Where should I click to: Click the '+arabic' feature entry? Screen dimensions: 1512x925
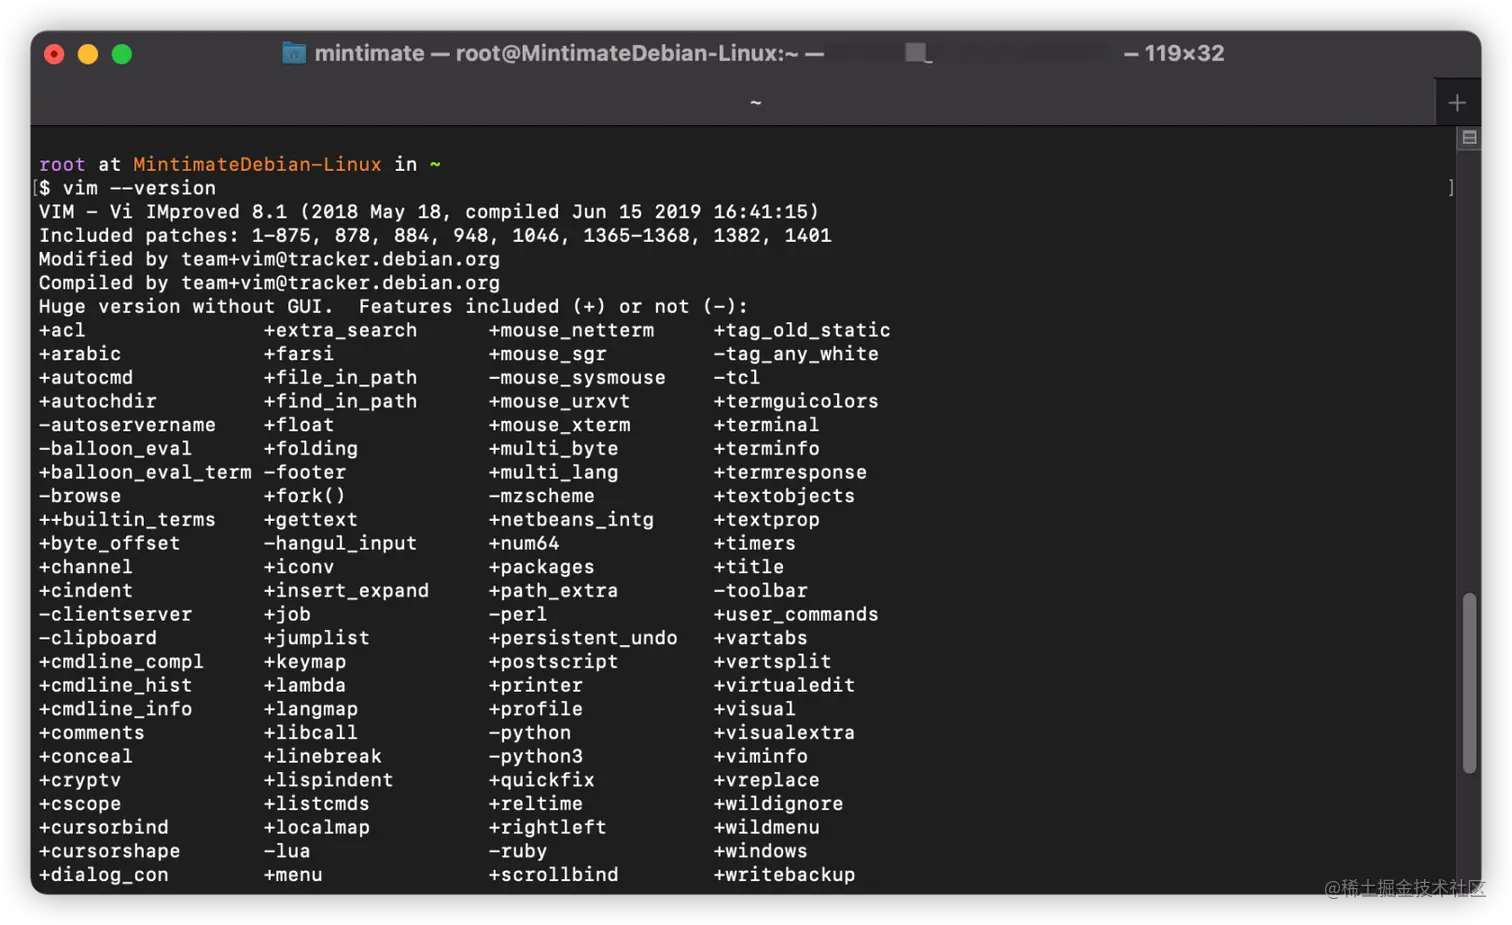pyautogui.click(x=80, y=354)
